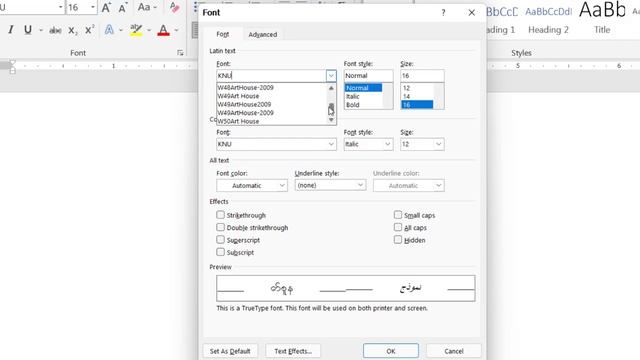The height and width of the screenshot is (360, 640).
Task: Select size 12 in size list
Action: (x=406, y=88)
